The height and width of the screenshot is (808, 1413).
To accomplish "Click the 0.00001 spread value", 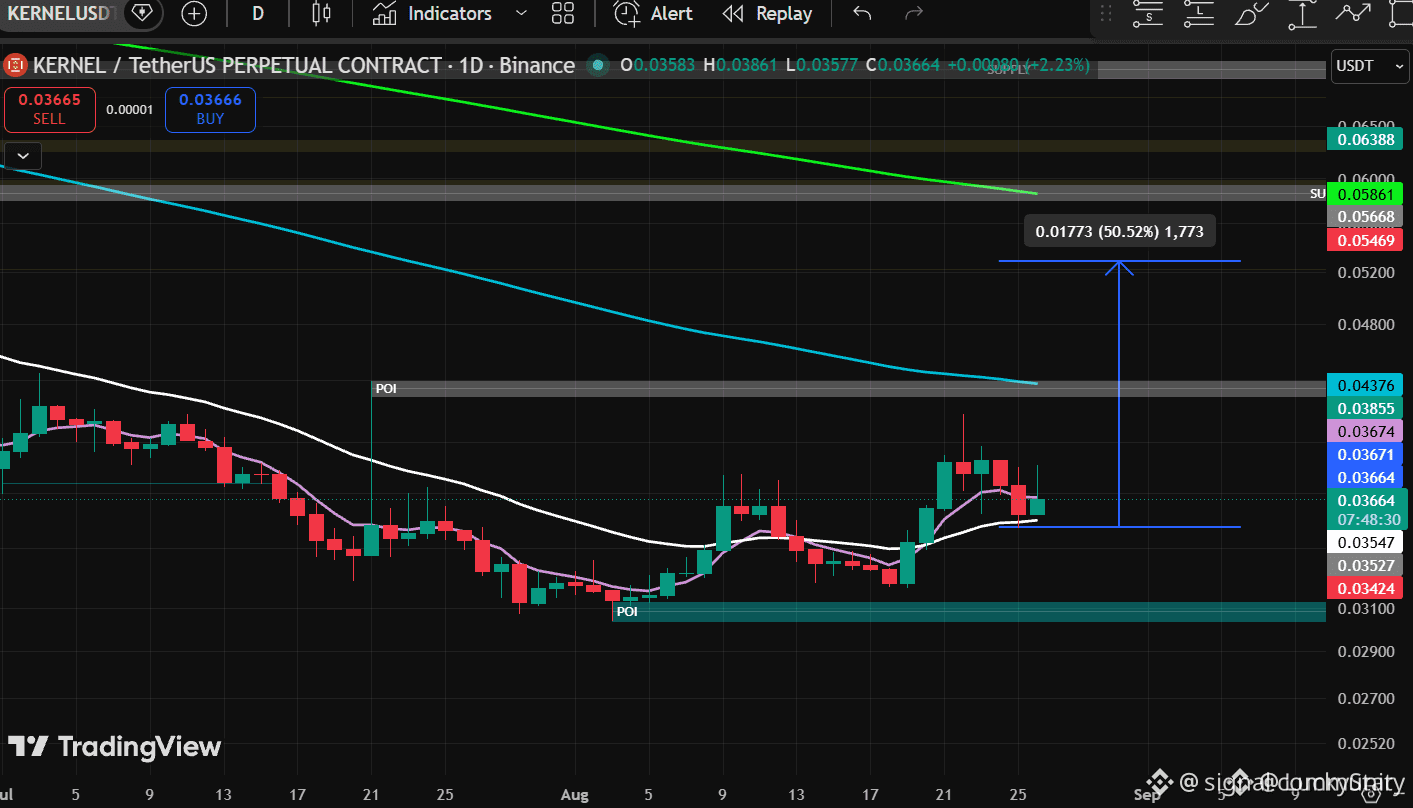I will pos(130,109).
